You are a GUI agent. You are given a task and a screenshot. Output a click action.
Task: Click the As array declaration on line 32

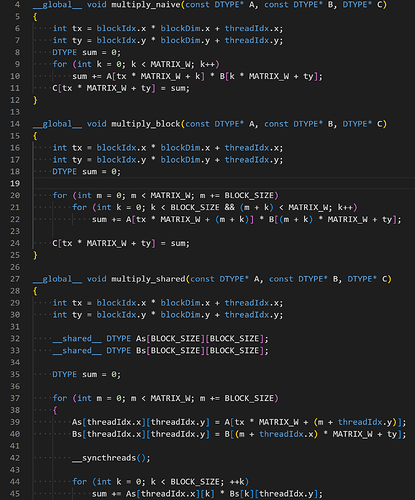click(202, 339)
